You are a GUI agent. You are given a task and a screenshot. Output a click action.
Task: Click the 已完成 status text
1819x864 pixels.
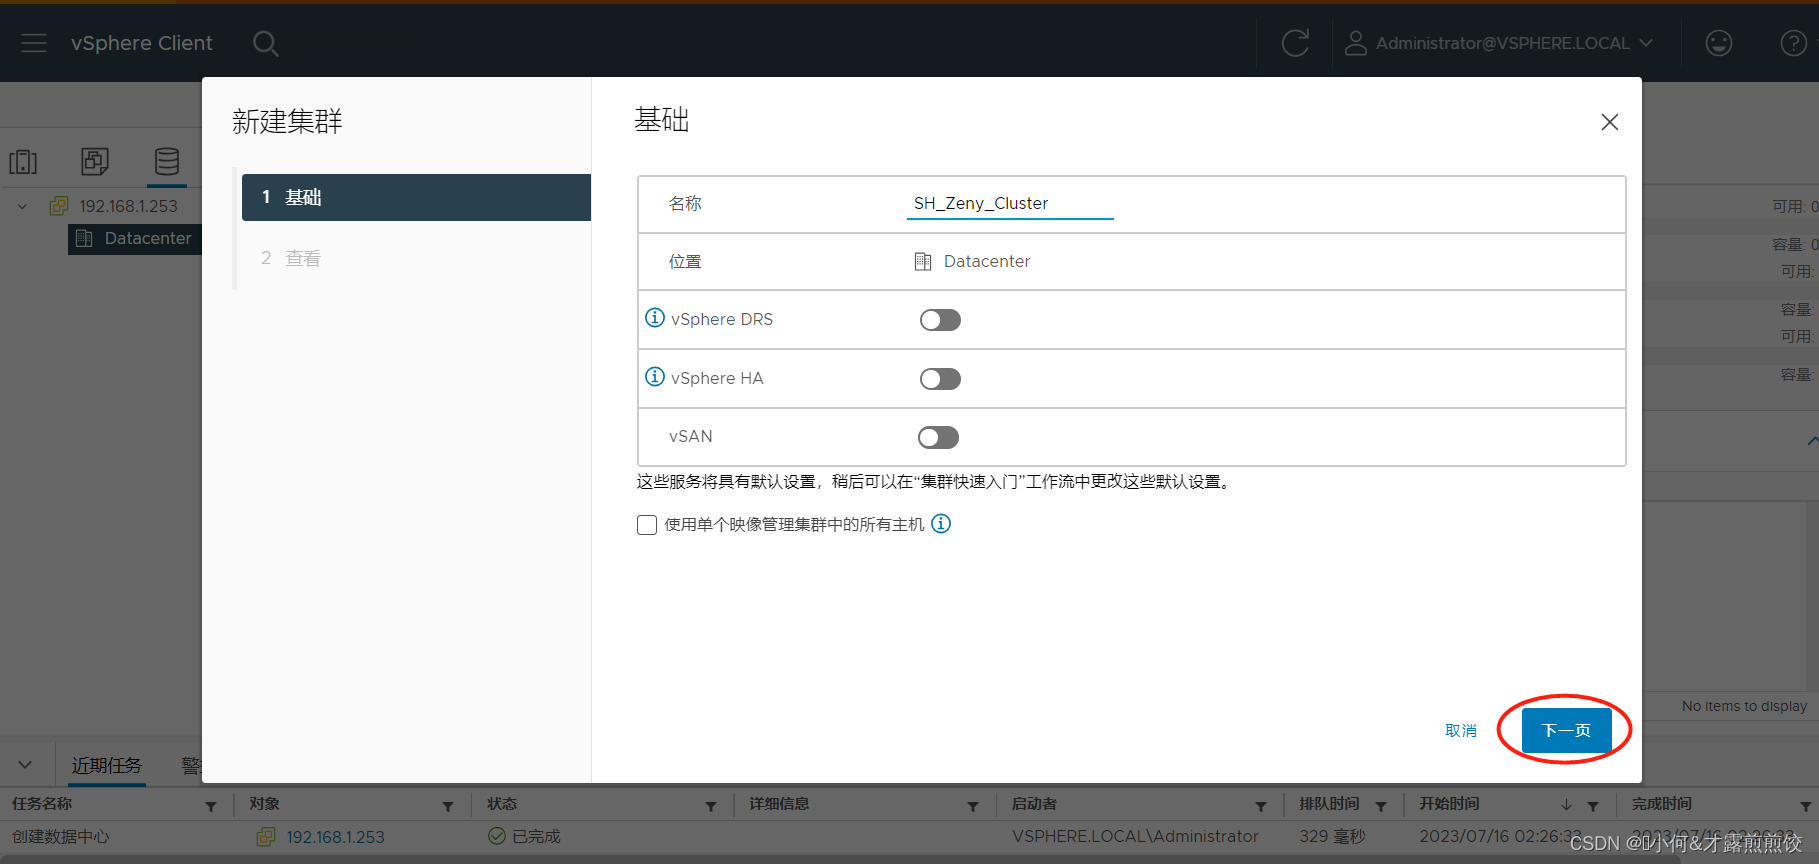[x=536, y=836]
